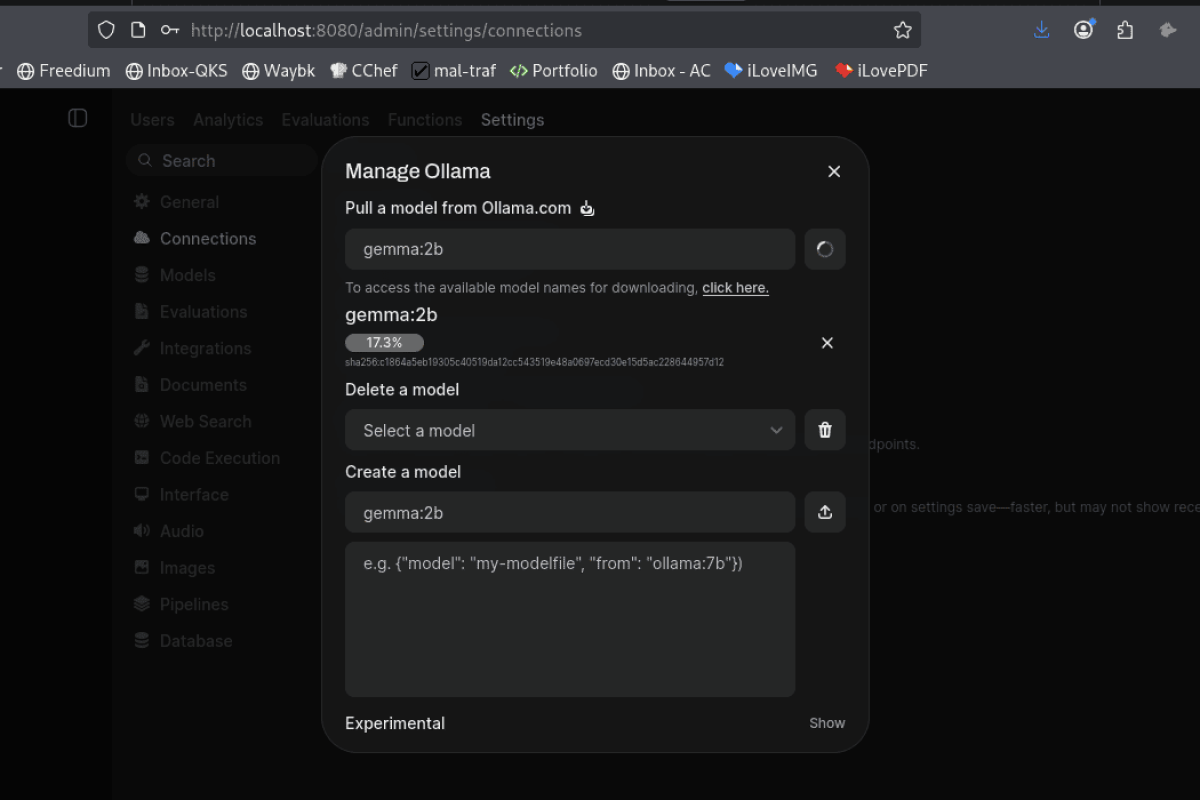The height and width of the screenshot is (800, 1200).
Task: Open browser extensions puzzle icon
Action: (1125, 30)
